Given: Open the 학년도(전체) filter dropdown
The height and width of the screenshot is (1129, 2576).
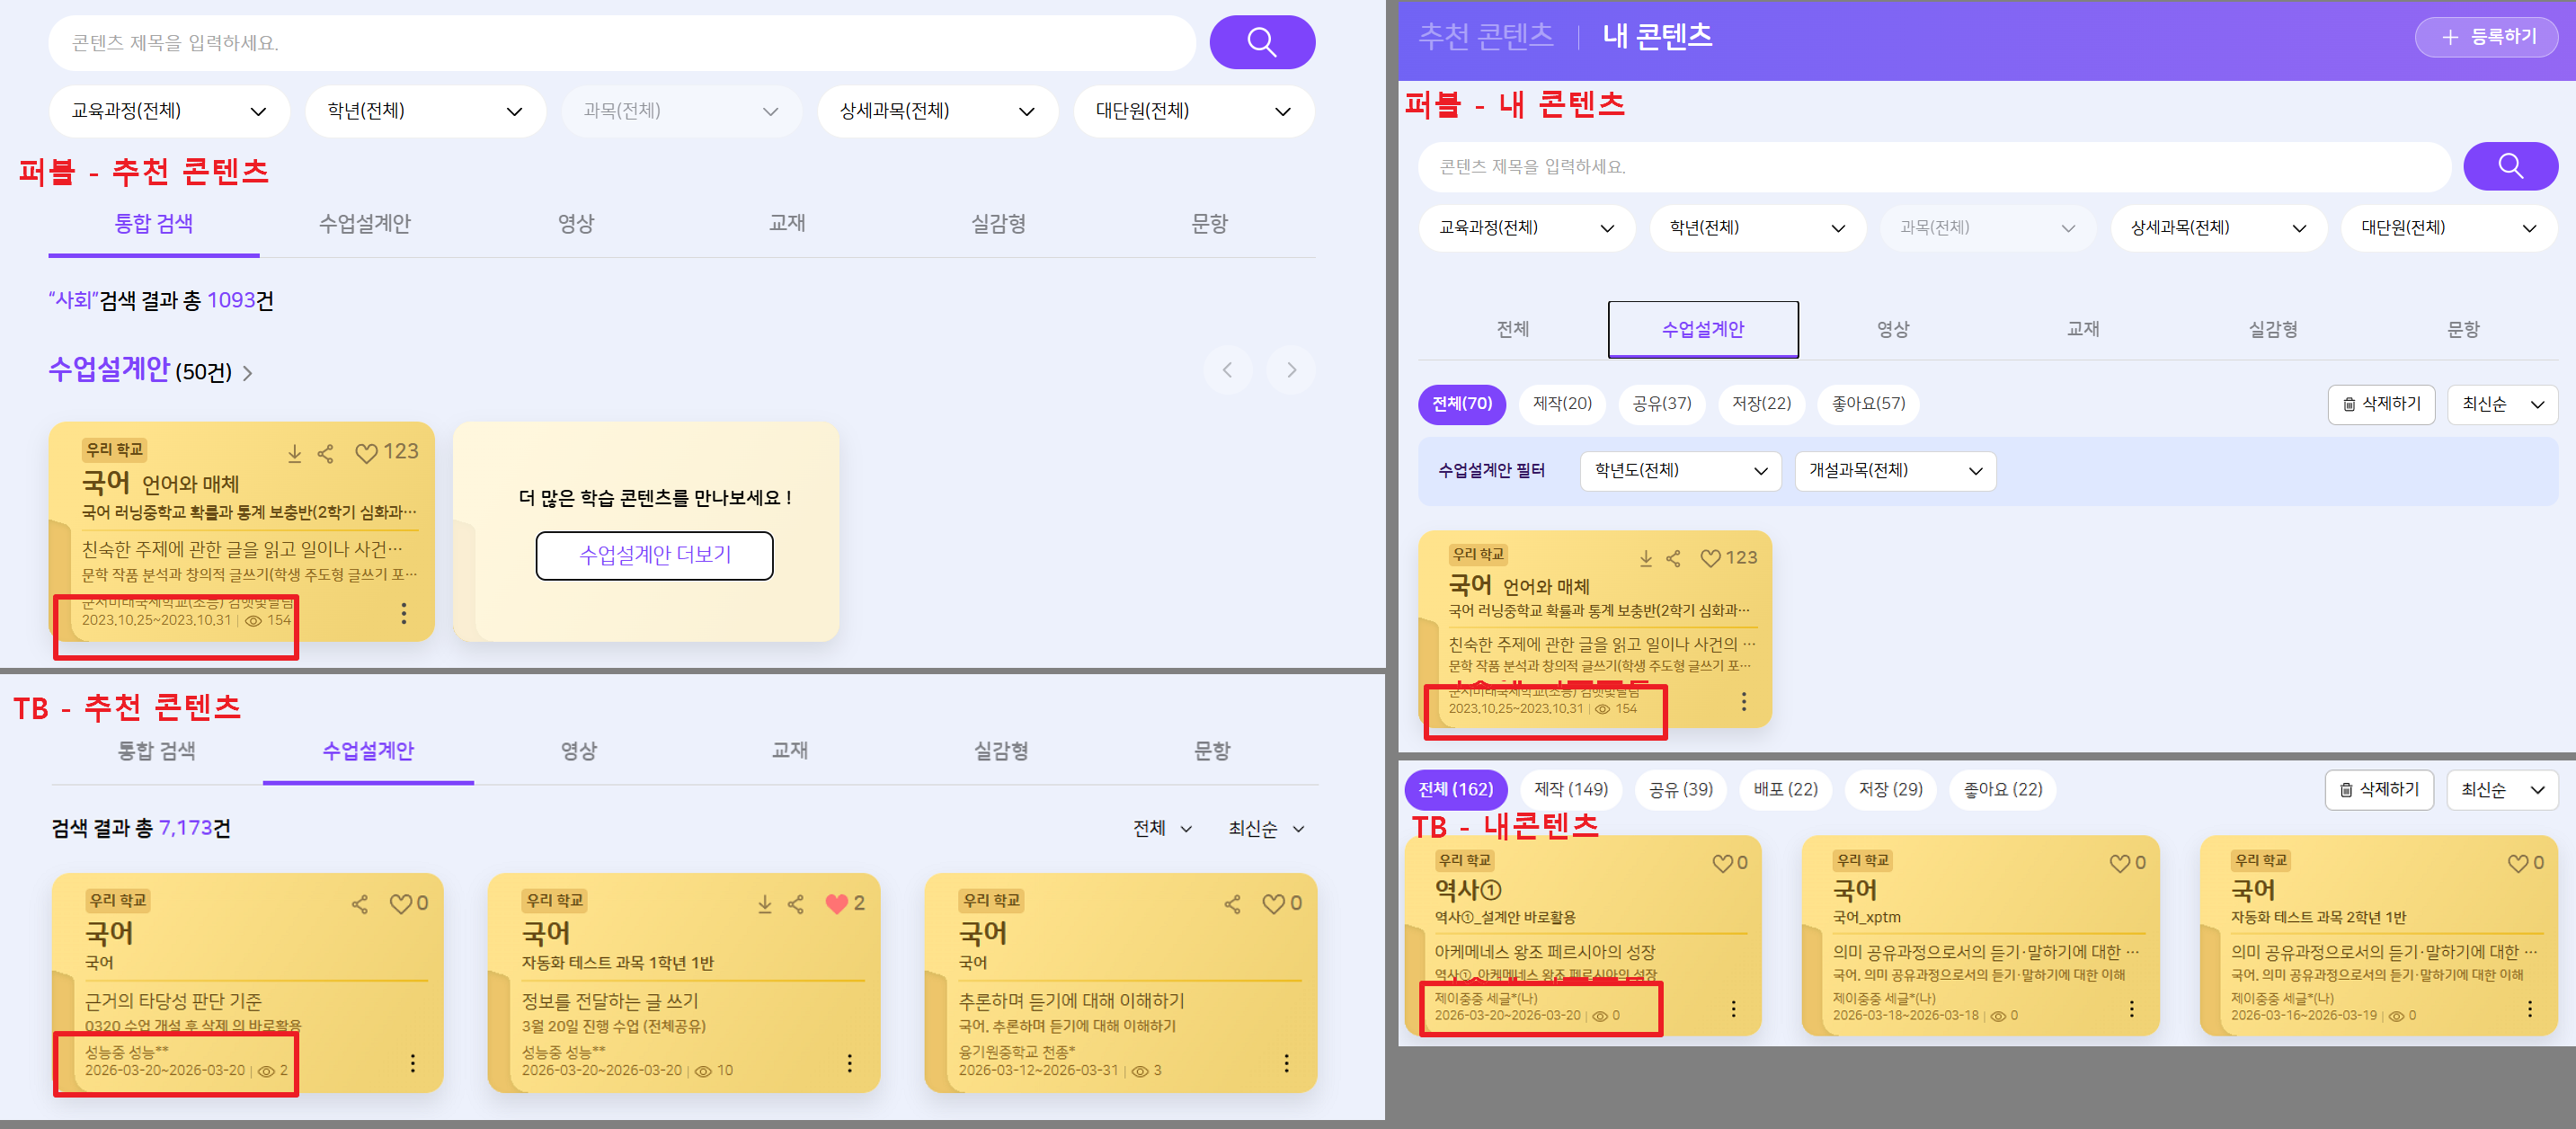Looking at the screenshot, I should click(1680, 470).
